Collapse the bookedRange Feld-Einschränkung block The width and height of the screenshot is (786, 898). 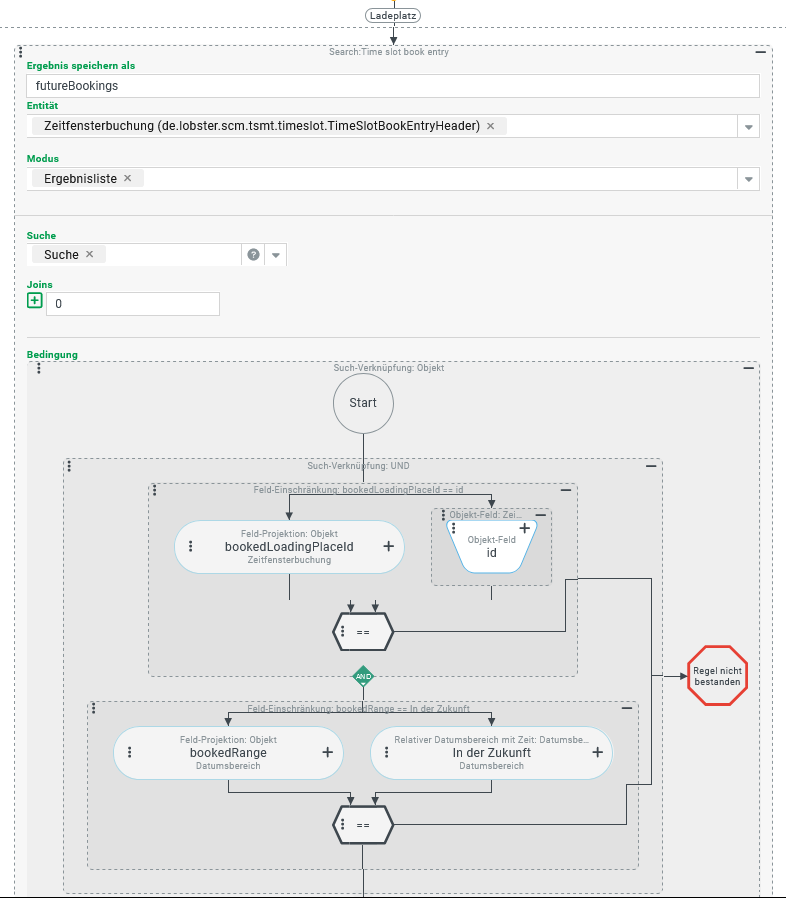point(627,708)
